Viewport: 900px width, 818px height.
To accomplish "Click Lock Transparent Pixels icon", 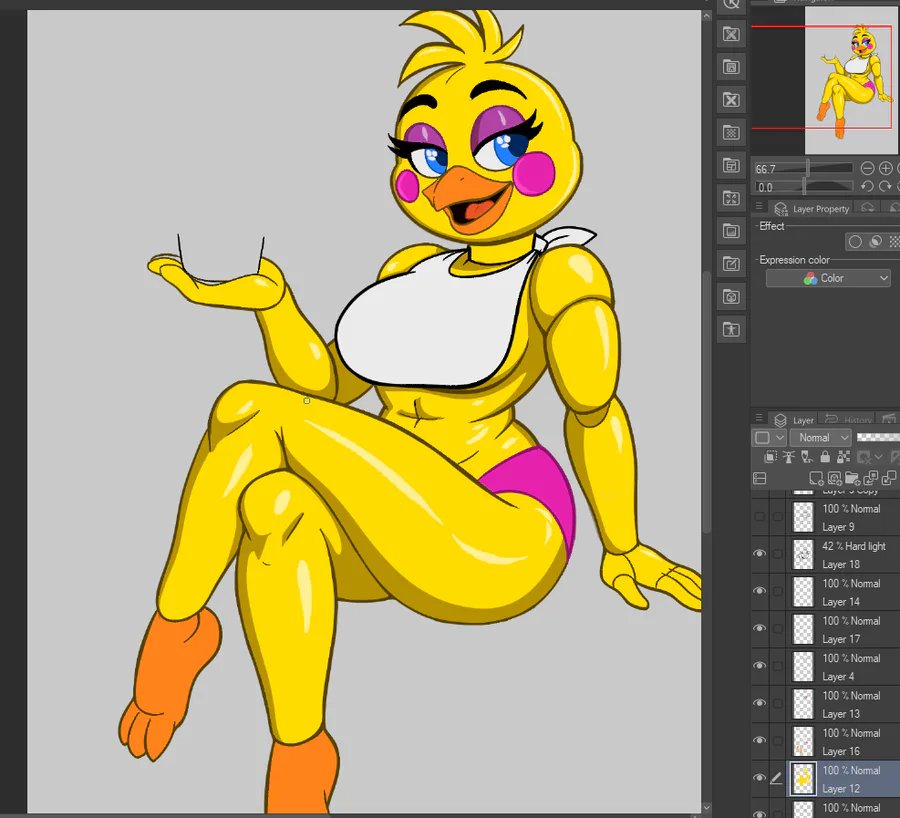I will 843,457.
